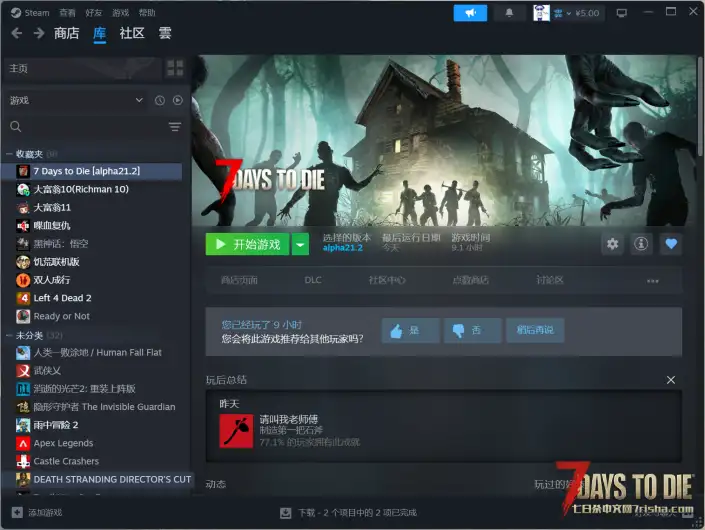Screen dimensions: 705x530
Task: Click thumbs-down do not recommend button
Action: (472, 330)
